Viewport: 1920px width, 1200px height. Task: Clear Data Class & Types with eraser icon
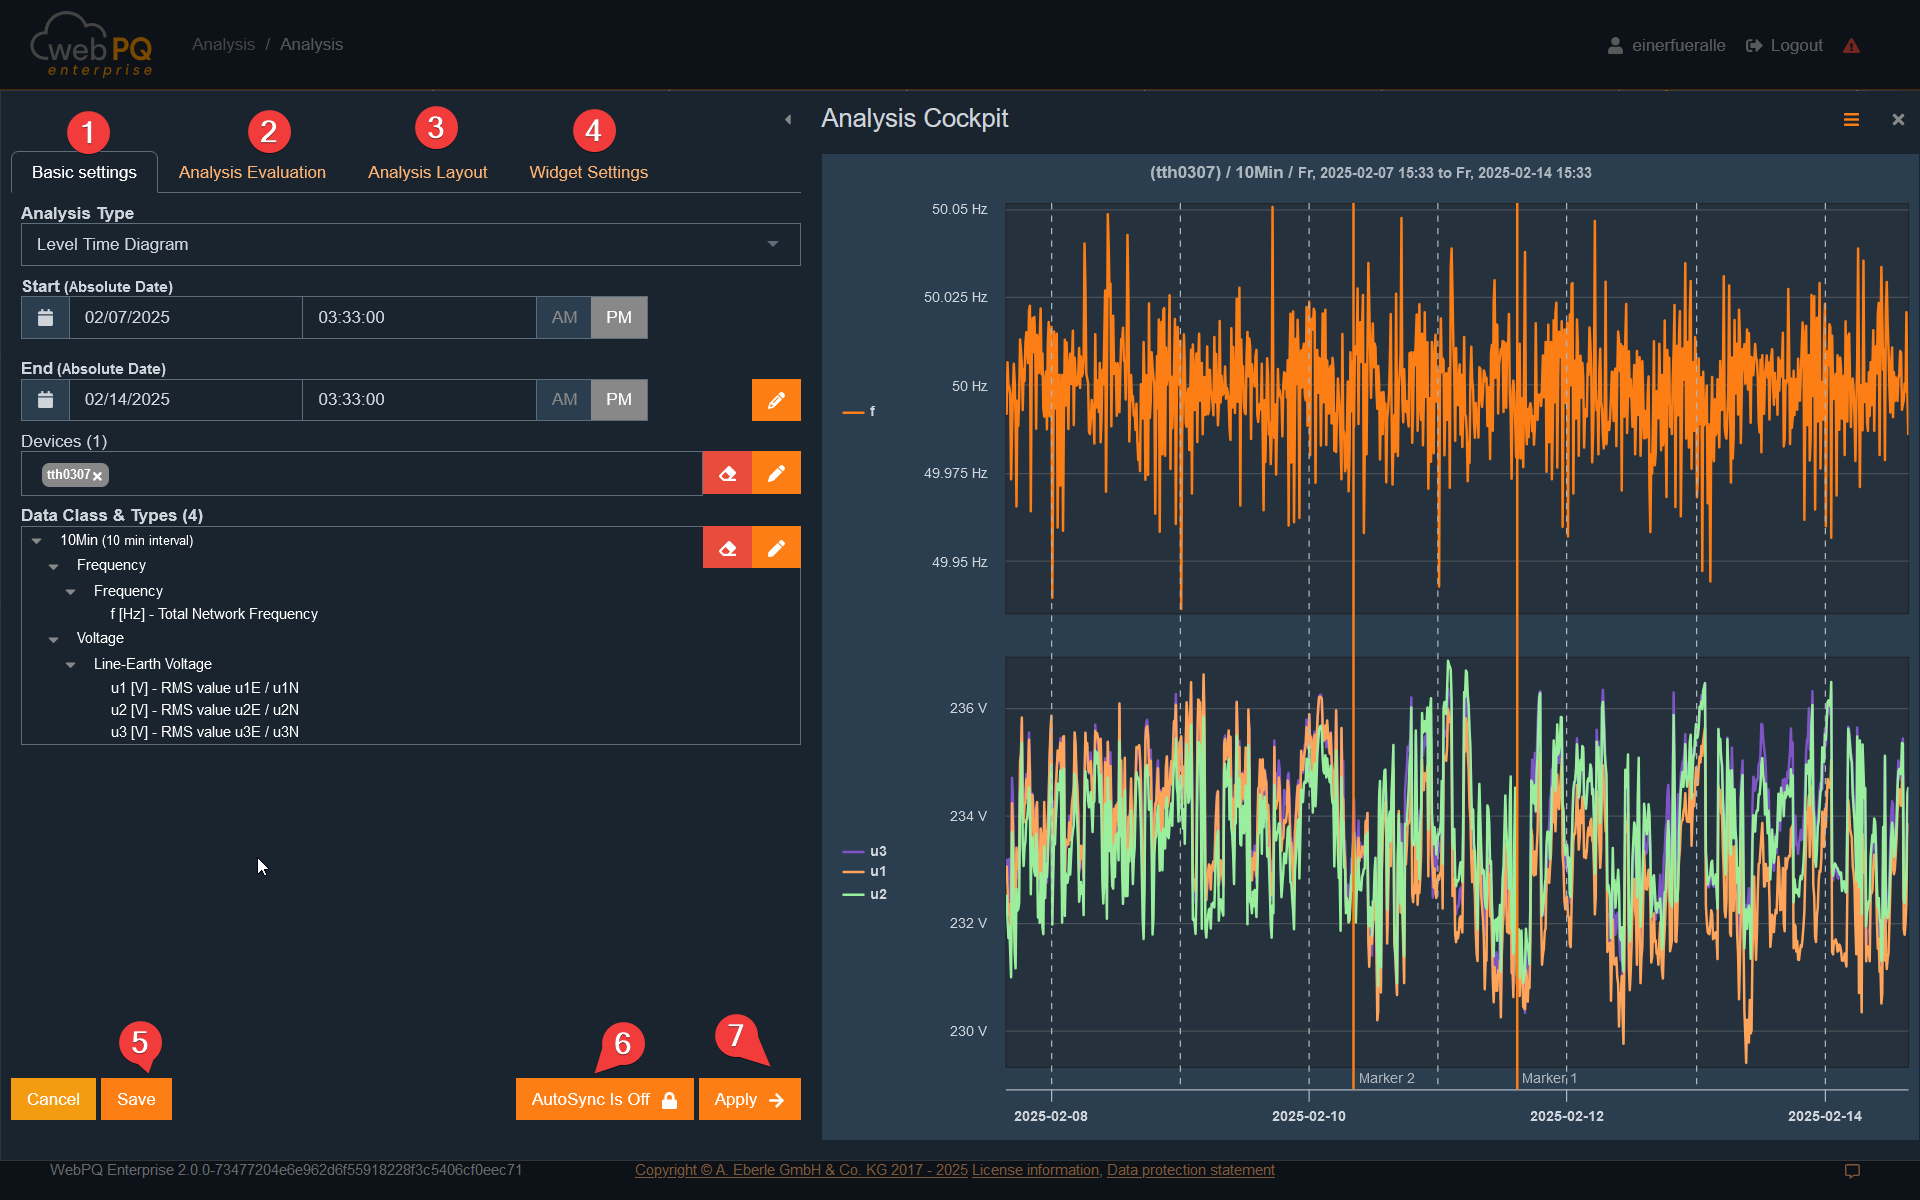pos(727,547)
